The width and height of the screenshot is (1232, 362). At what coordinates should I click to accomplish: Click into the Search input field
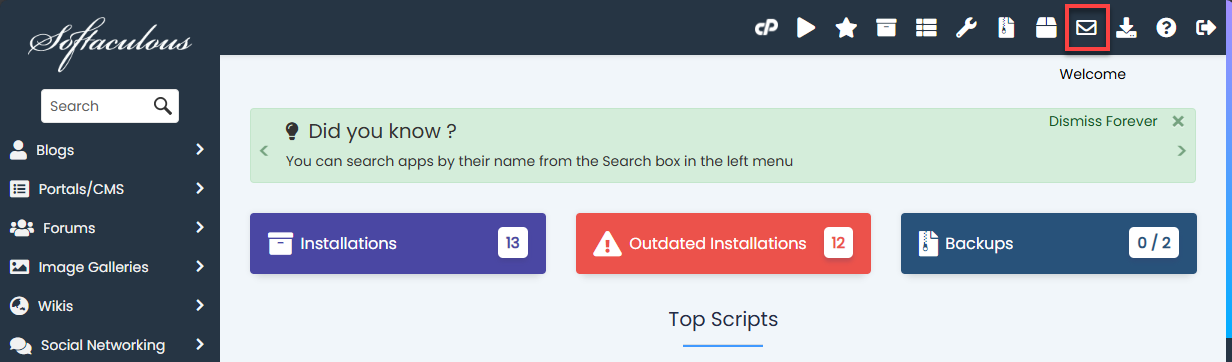coord(96,105)
